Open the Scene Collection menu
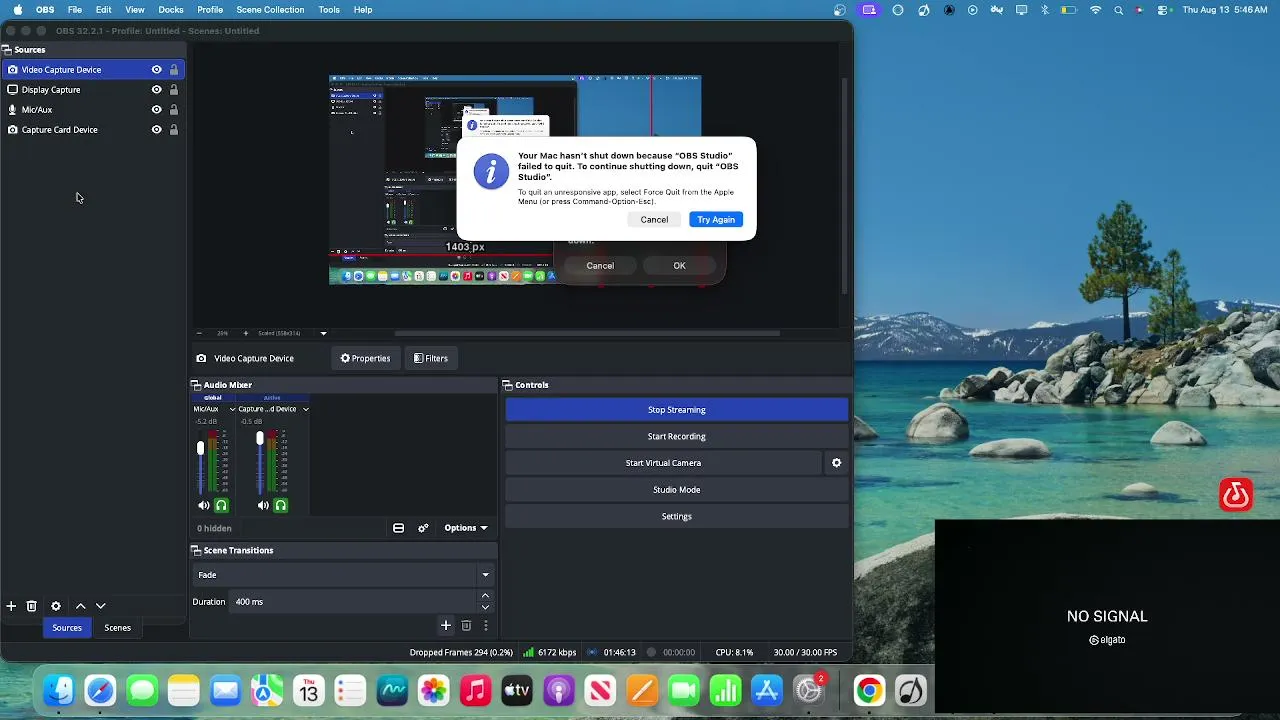The height and width of the screenshot is (720, 1280). pos(270,10)
